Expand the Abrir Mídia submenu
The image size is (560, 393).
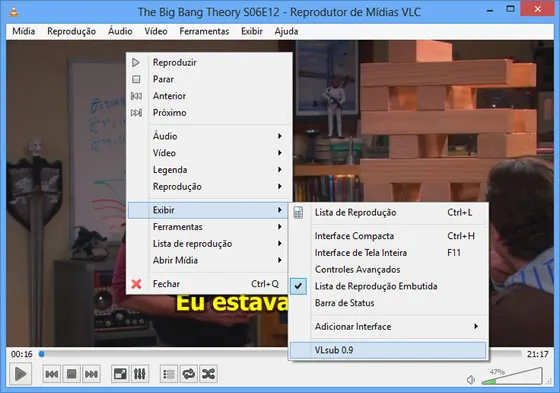208,260
